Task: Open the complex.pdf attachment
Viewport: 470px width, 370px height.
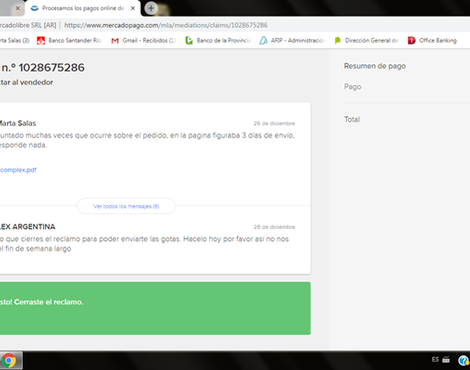Action: click(x=18, y=170)
